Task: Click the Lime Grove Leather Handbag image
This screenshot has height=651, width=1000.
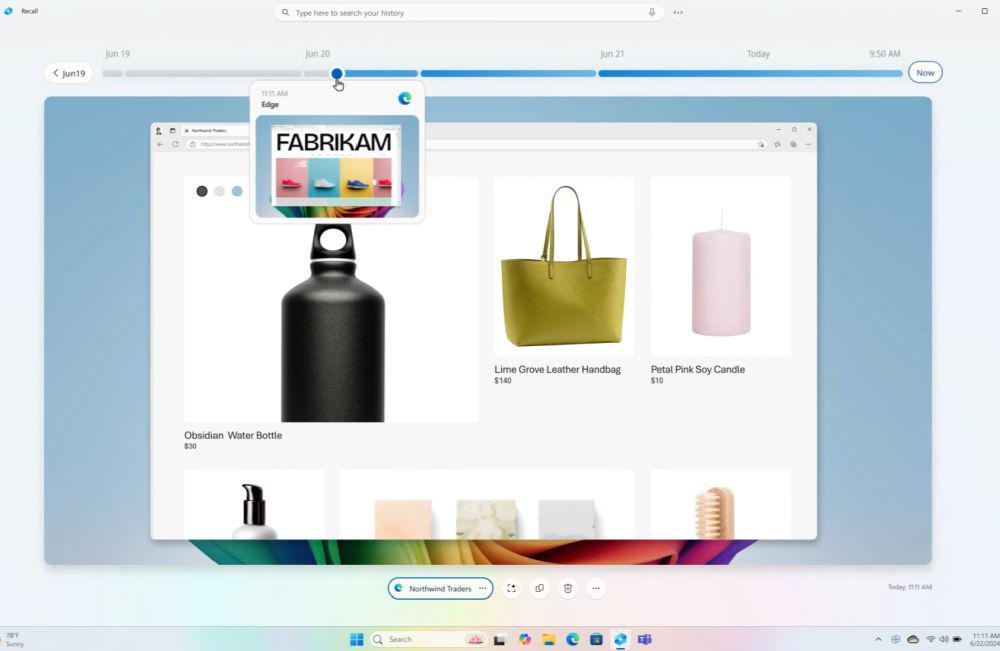Action: 564,267
